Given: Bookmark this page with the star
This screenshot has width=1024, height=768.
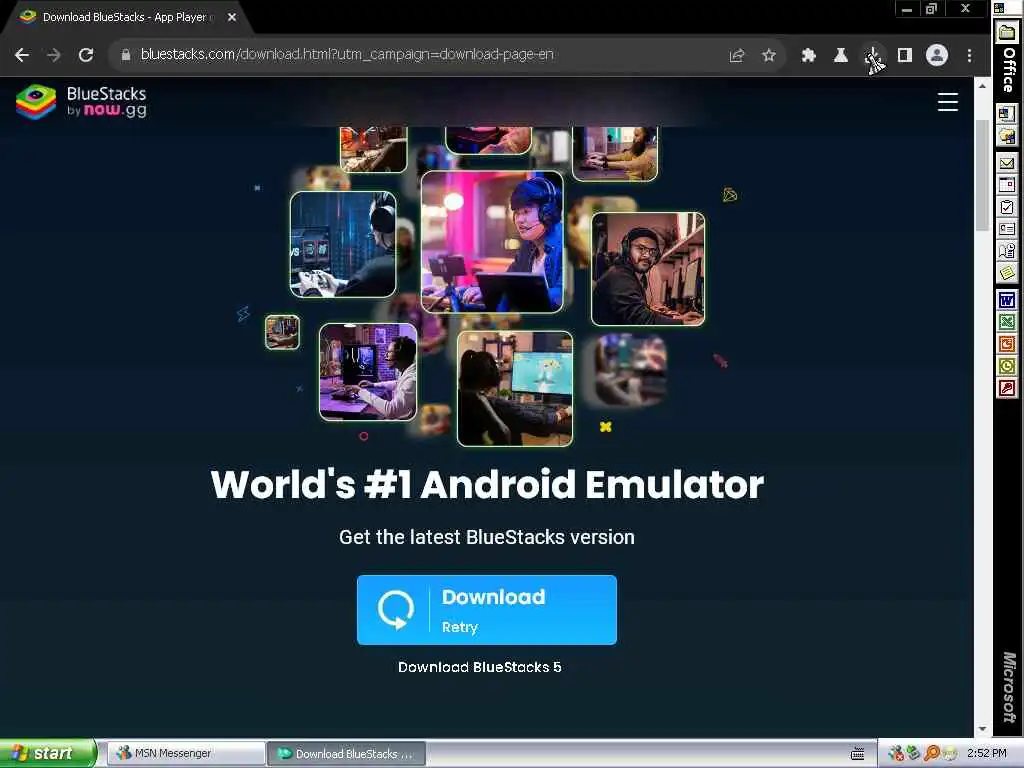Looking at the screenshot, I should 769,56.
